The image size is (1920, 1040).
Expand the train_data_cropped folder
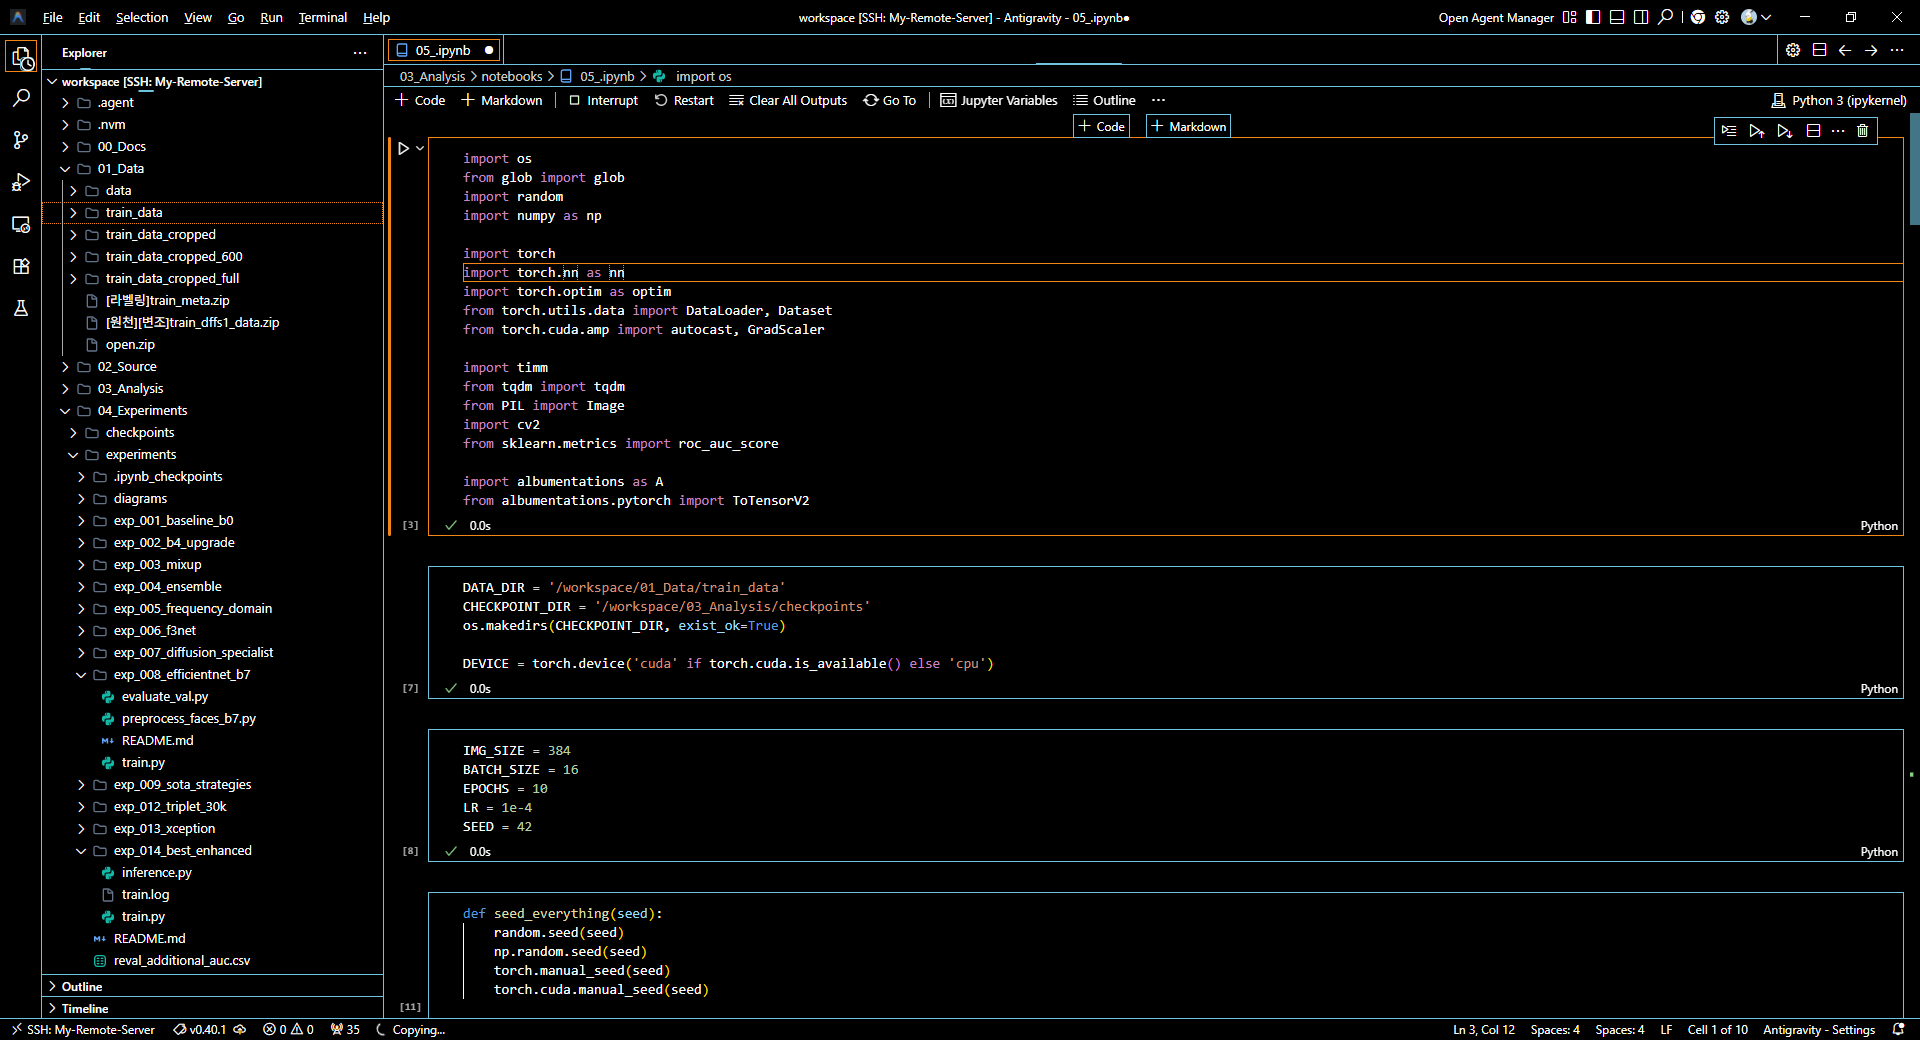160,234
